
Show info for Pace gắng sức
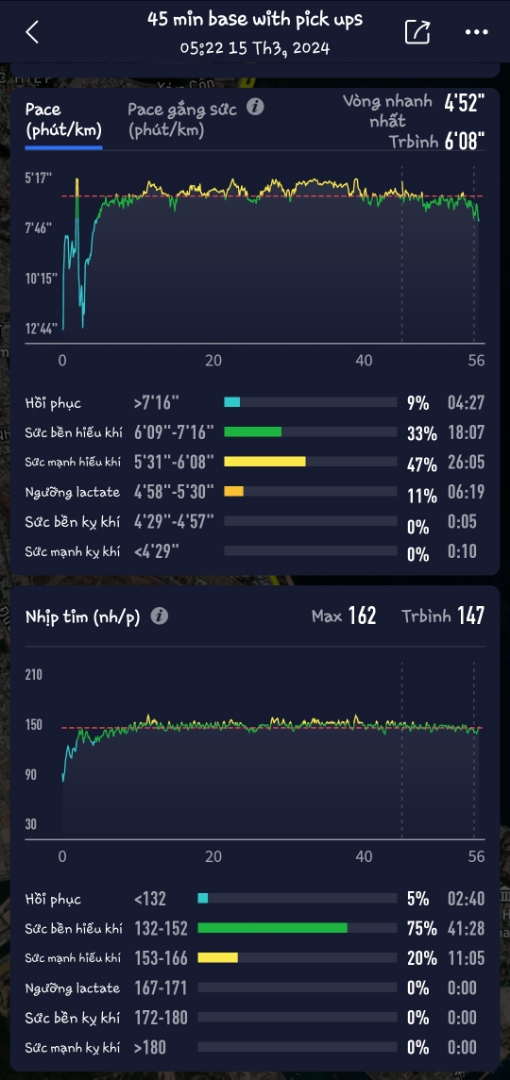(255, 107)
